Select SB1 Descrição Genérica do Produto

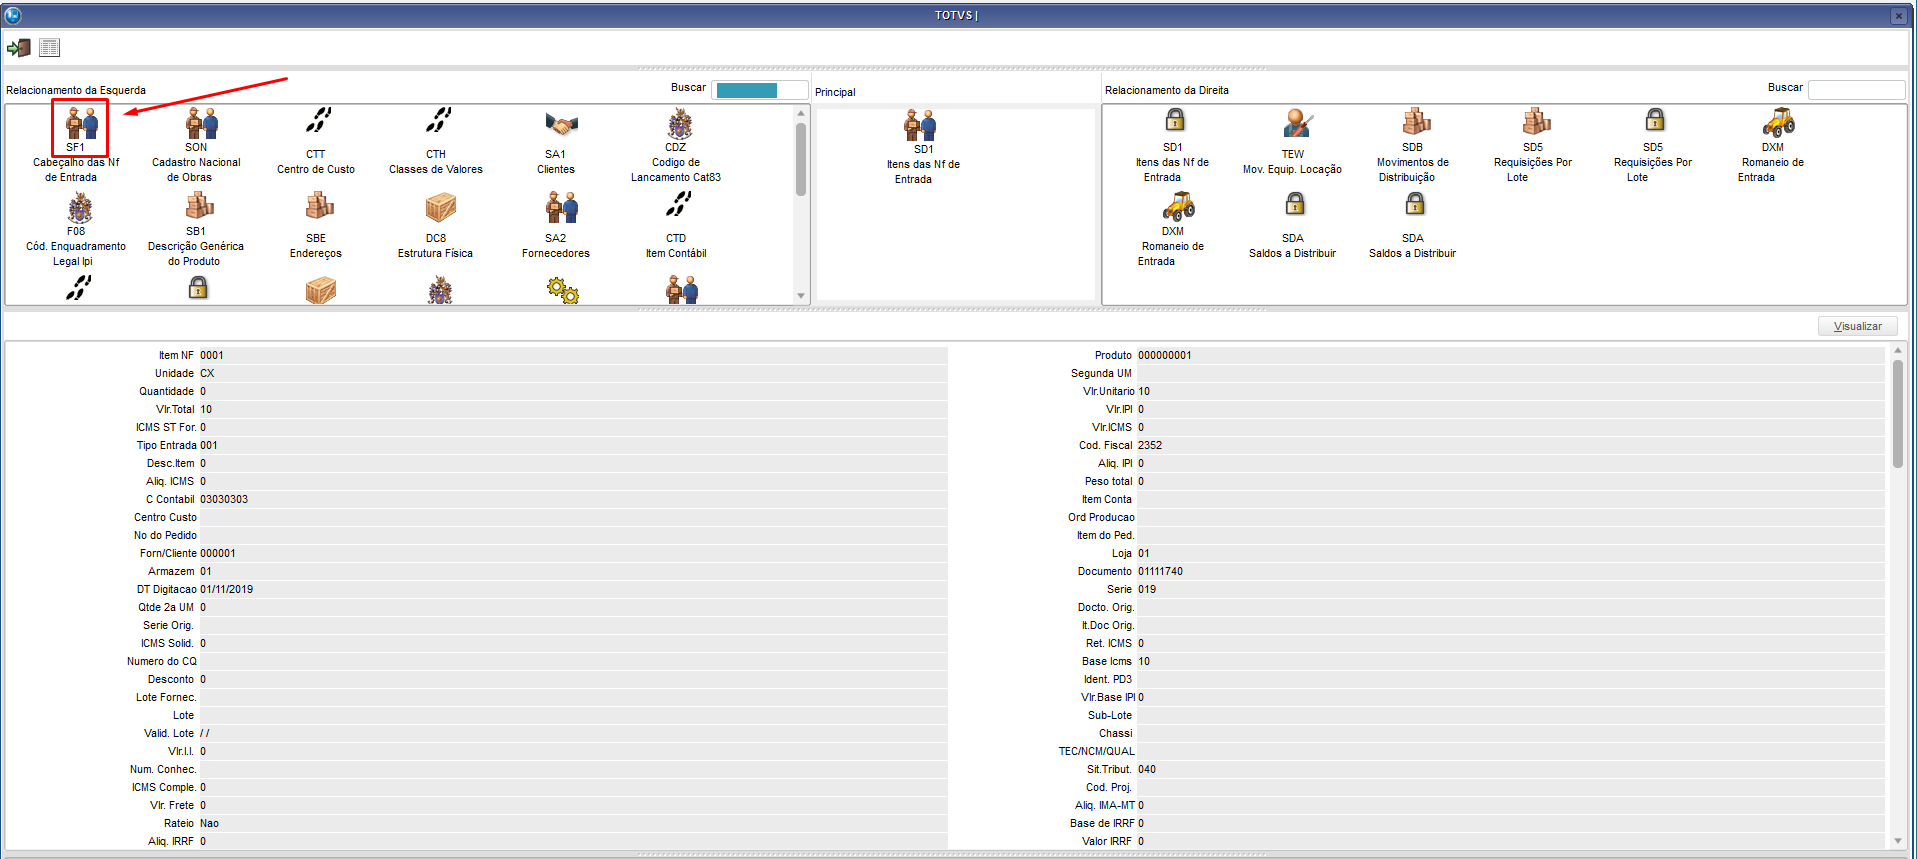pos(200,205)
